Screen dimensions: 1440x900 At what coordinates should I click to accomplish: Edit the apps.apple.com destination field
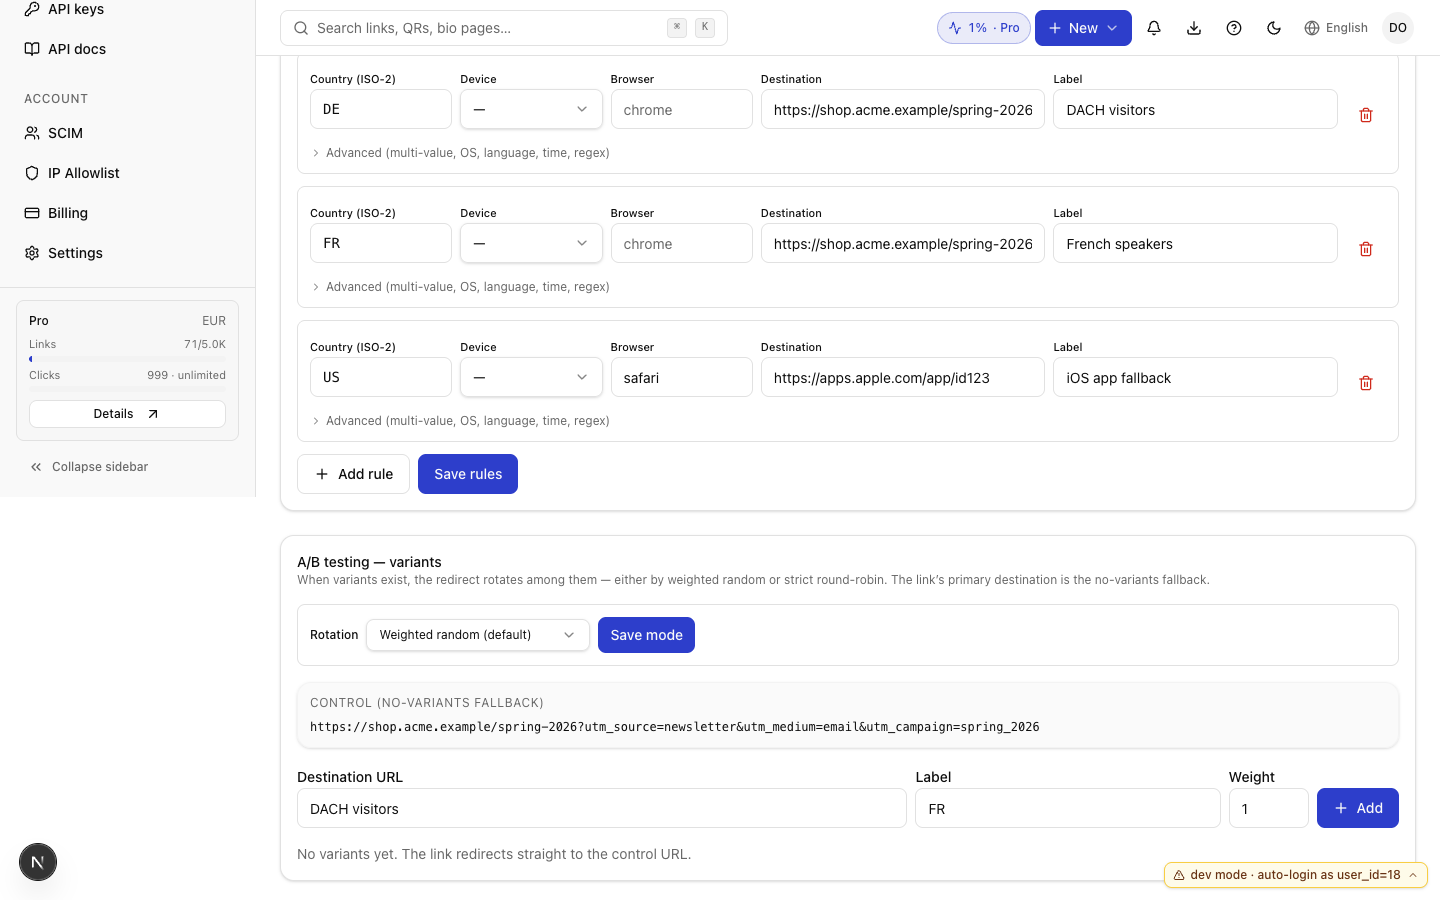pos(903,377)
